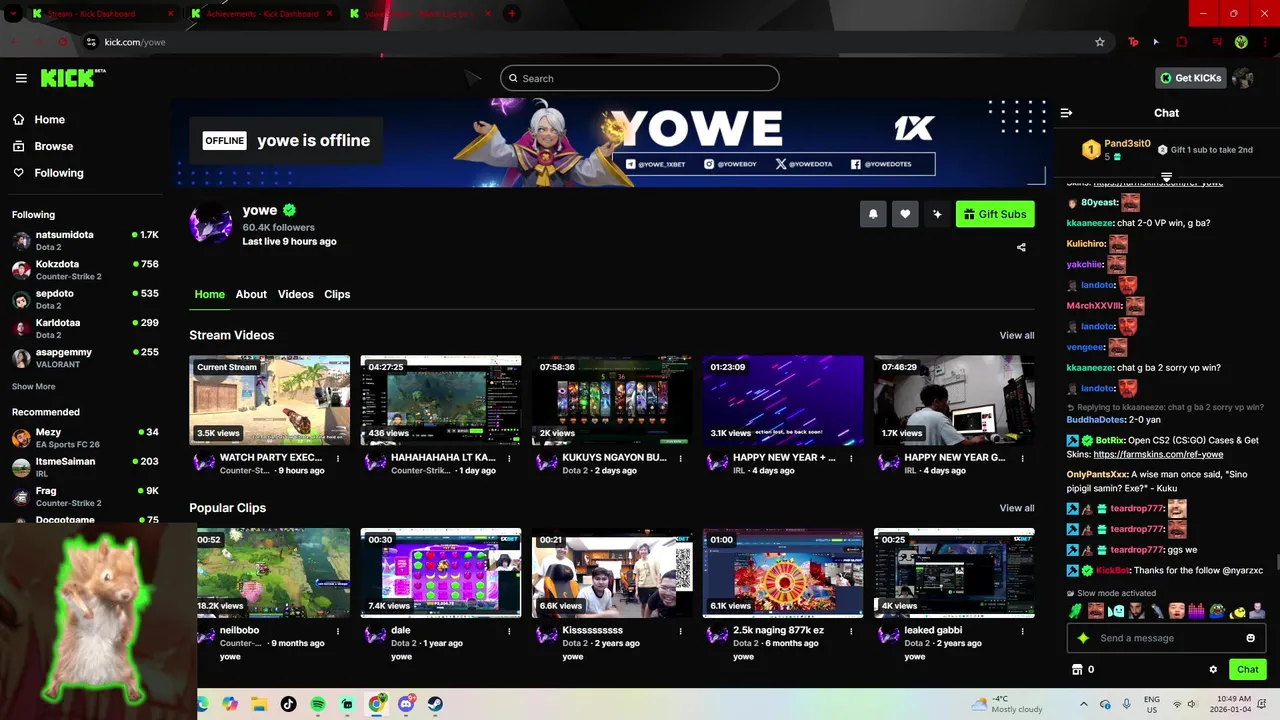Viewport: 1280px width, 720px height.
Task: Click the green sparkle icon in message box
Action: tap(1082, 638)
